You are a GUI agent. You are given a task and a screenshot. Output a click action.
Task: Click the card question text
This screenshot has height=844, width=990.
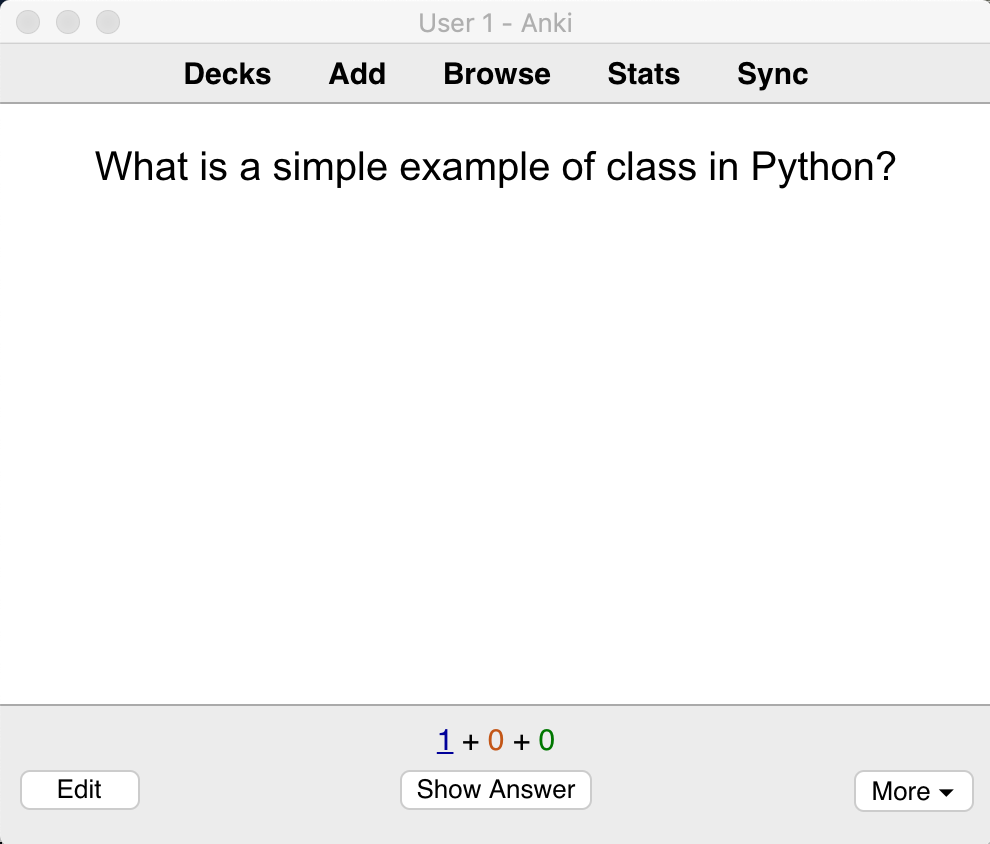(x=495, y=167)
